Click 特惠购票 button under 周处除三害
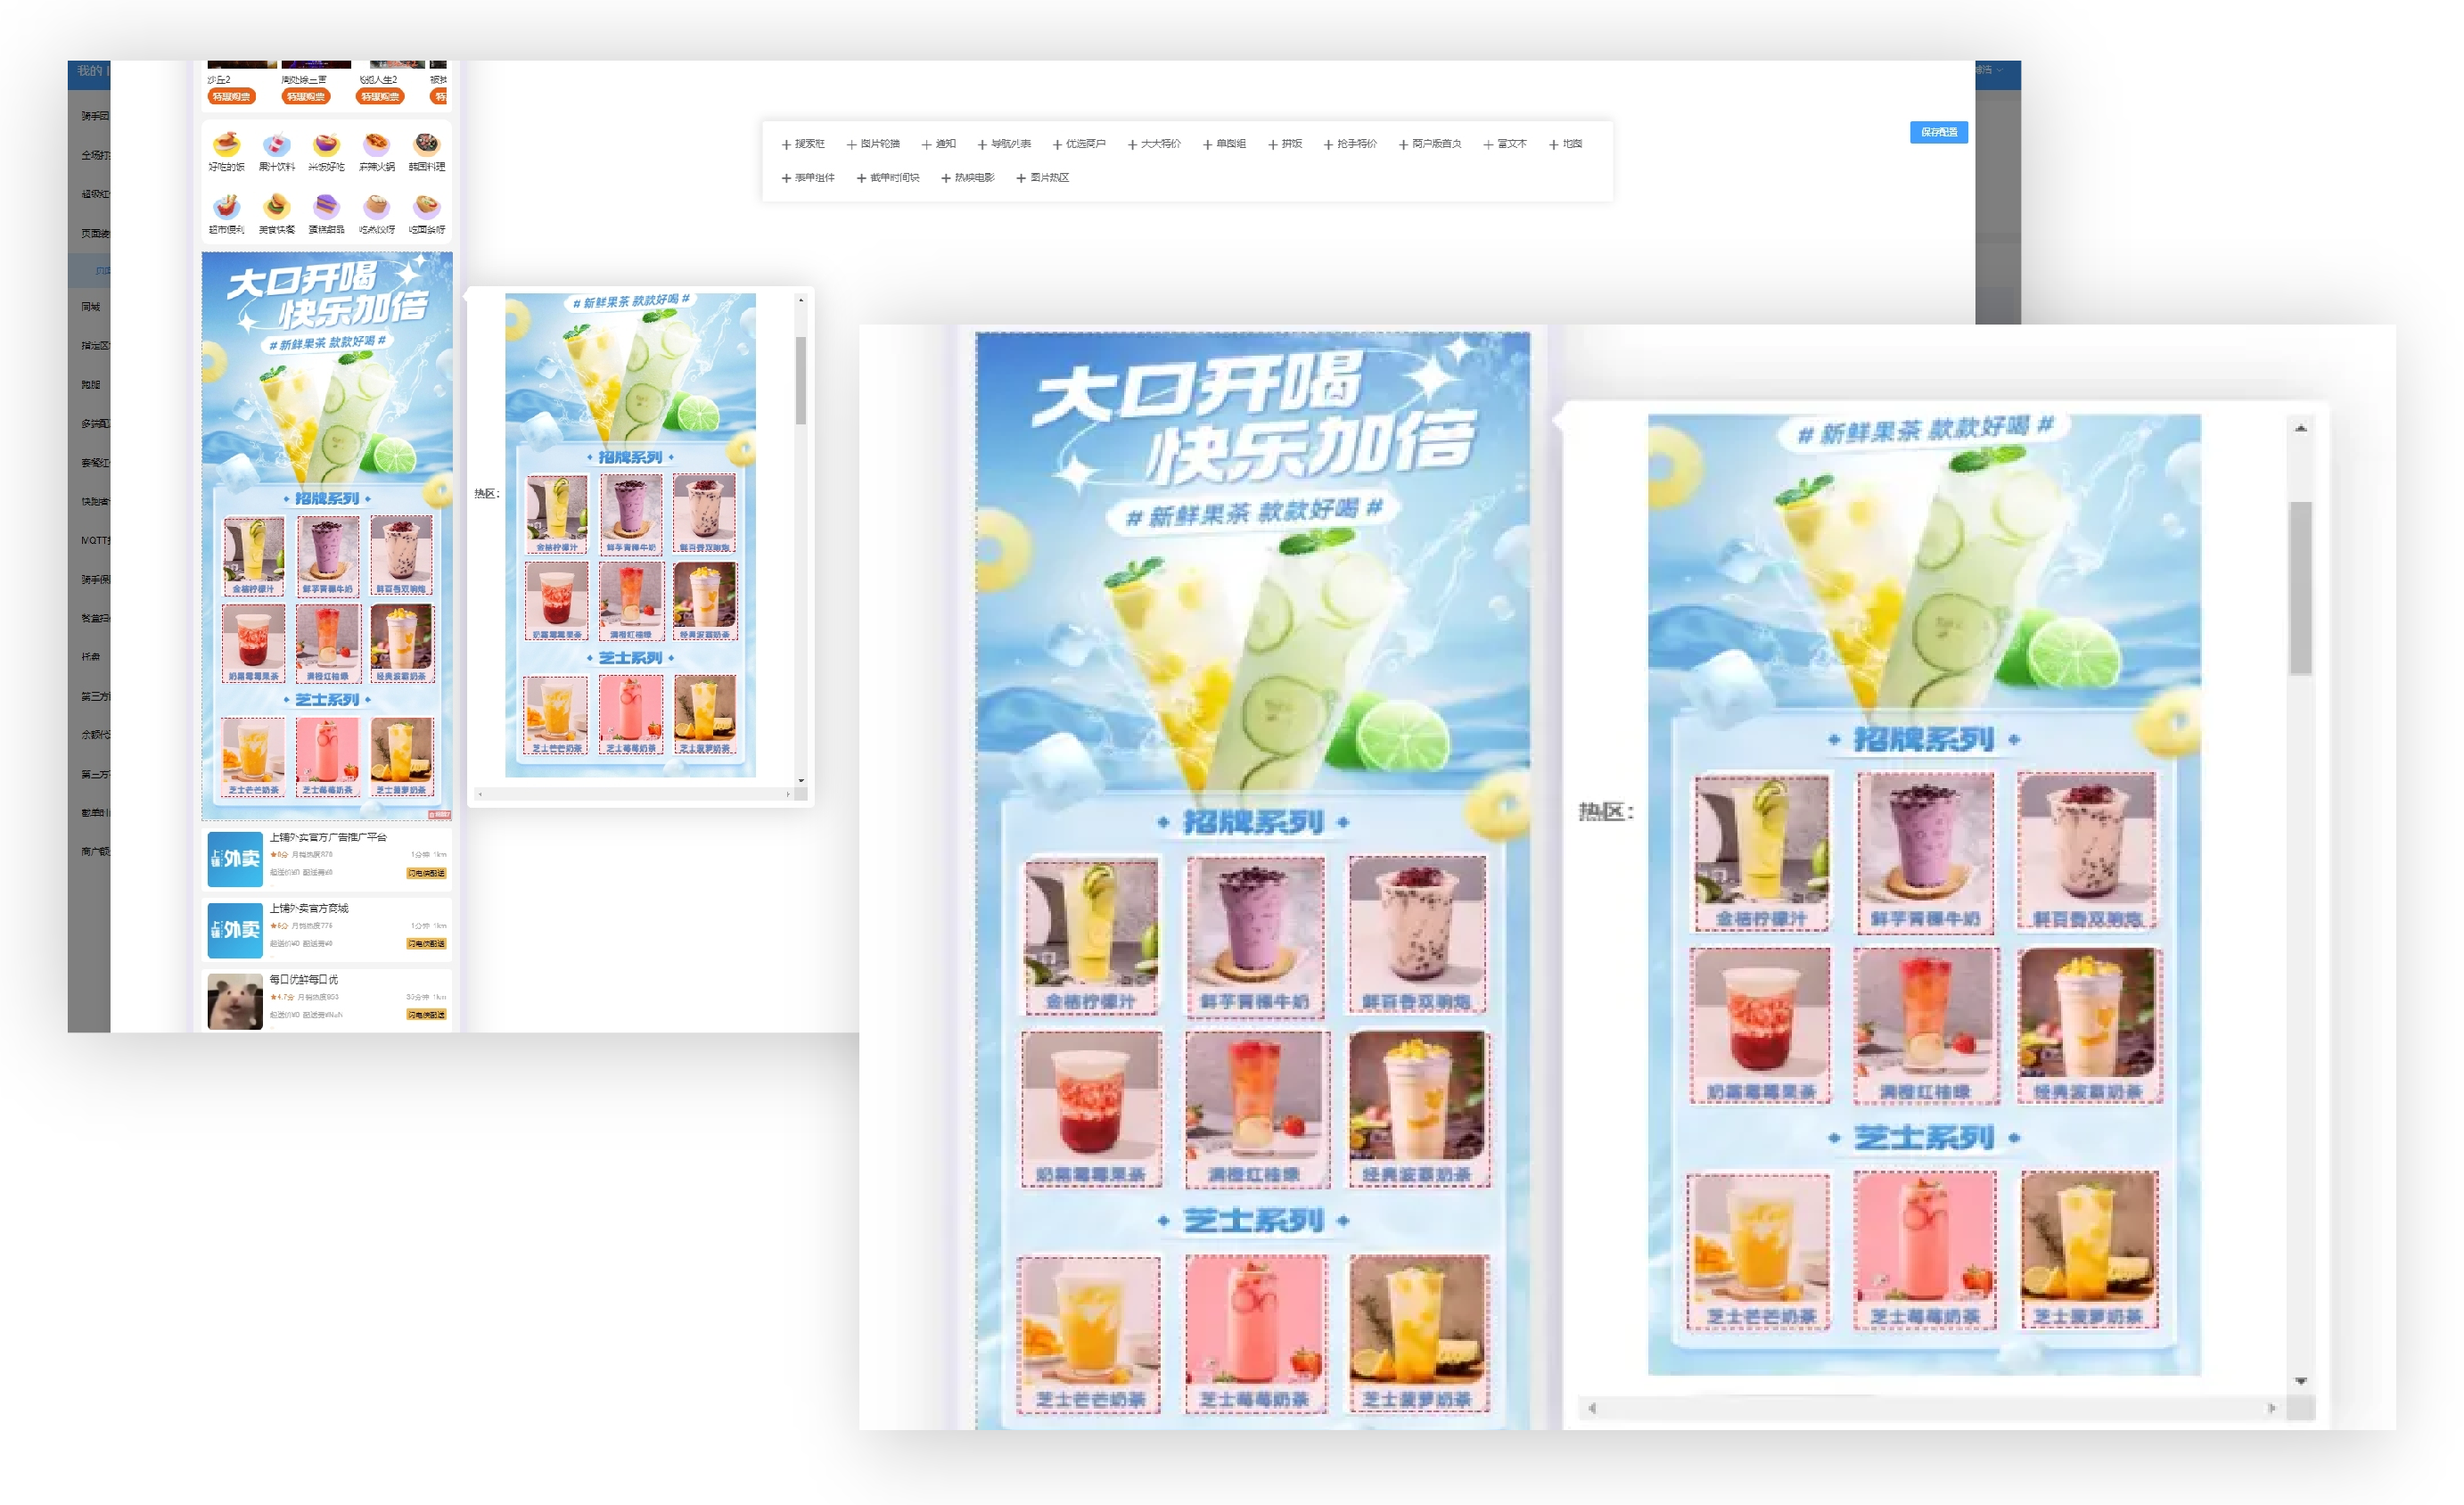 click(306, 97)
